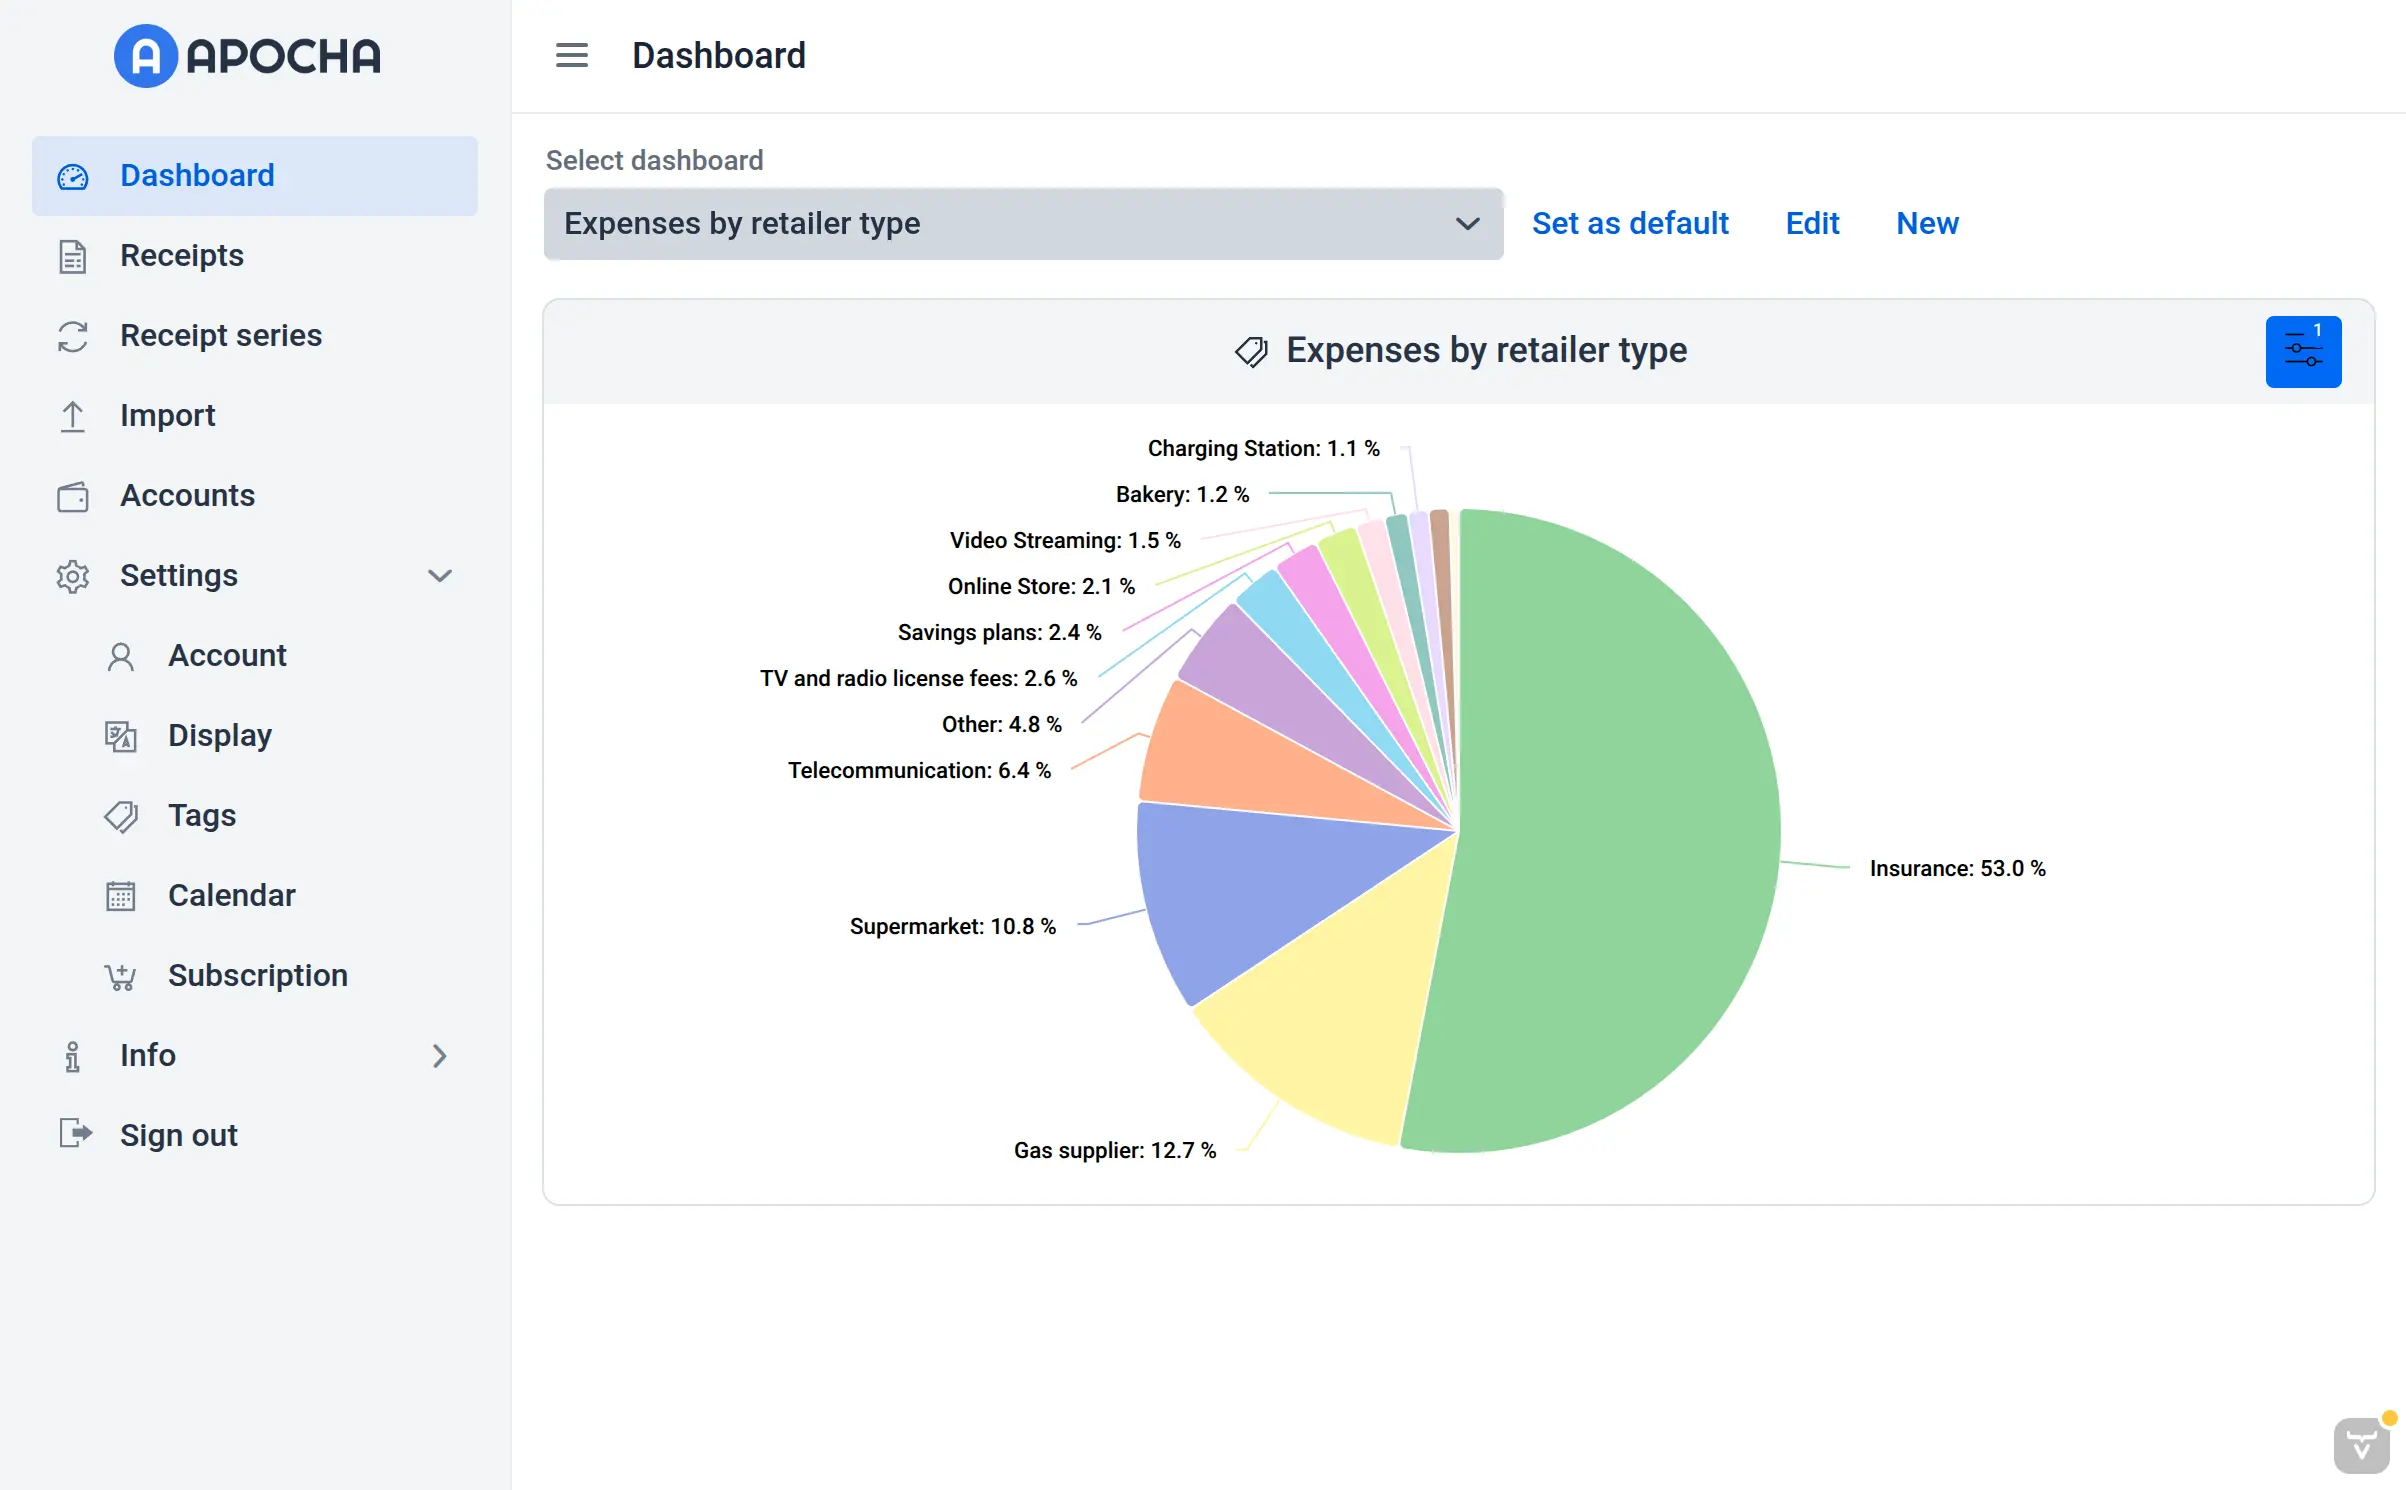2406x1490 pixels.
Task: Go to Tags settings page
Action: pyautogui.click(x=202, y=816)
